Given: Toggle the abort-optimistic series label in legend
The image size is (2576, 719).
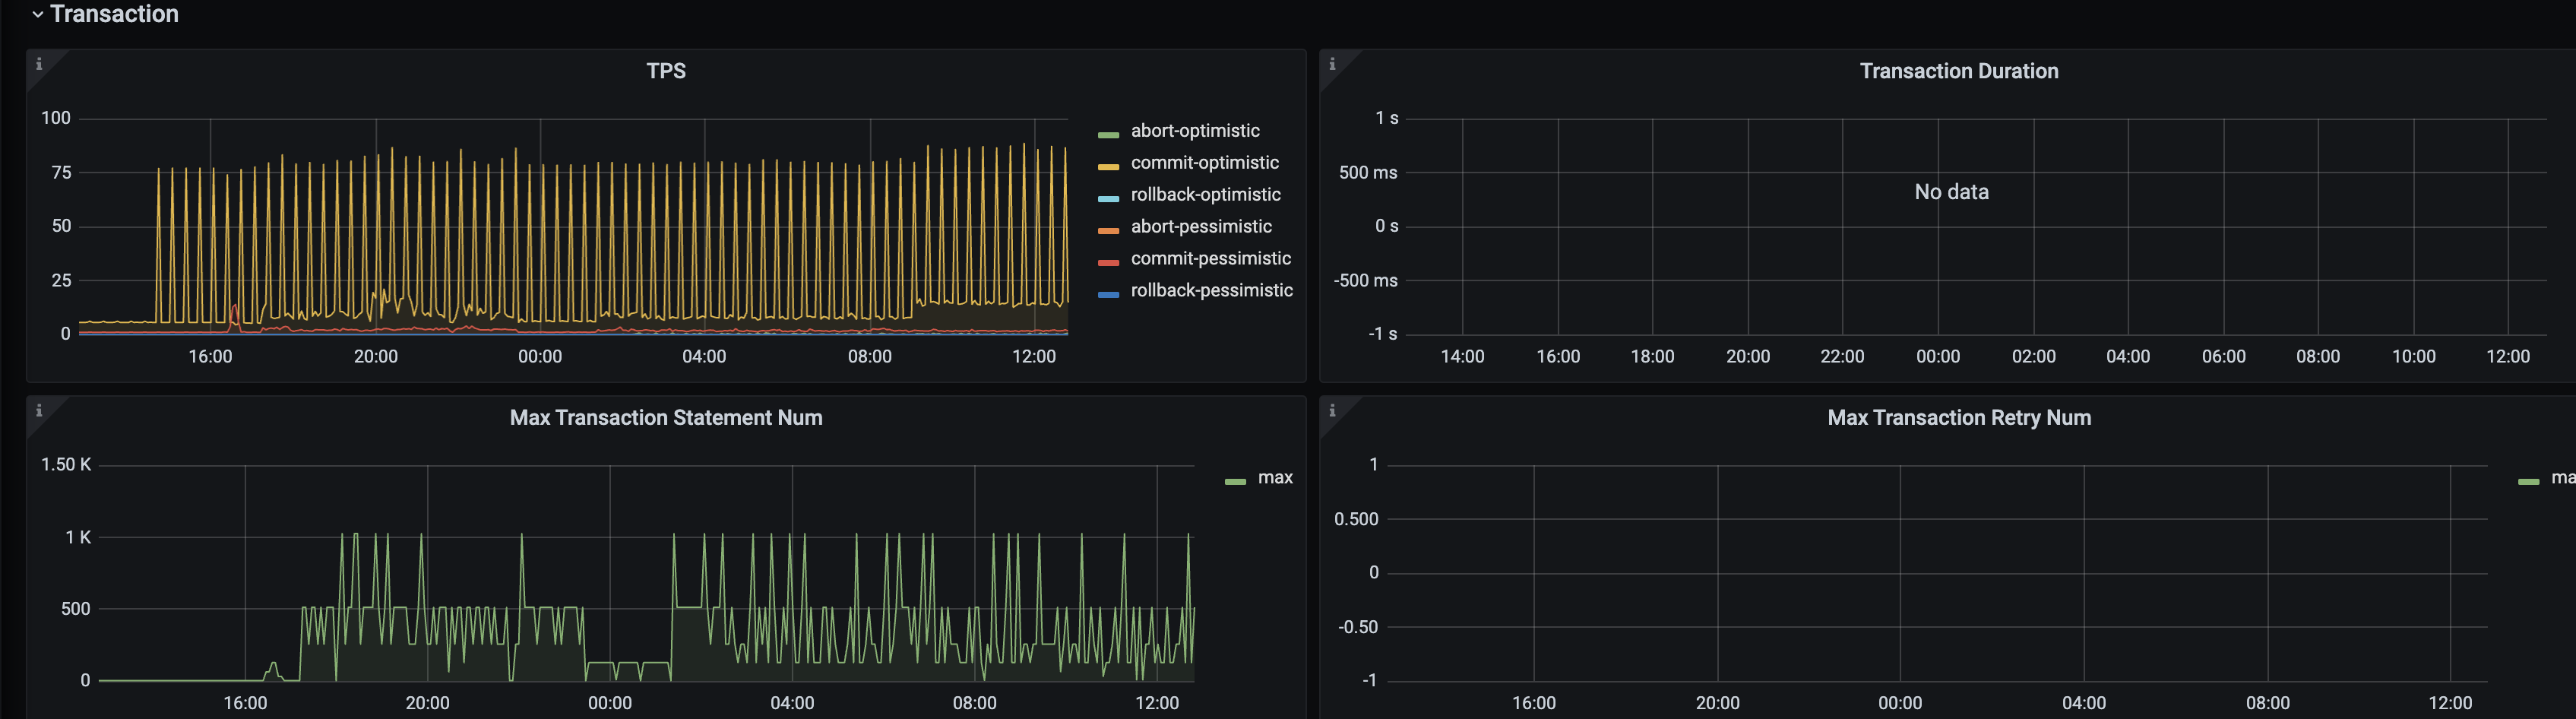Looking at the screenshot, I should click(1194, 131).
